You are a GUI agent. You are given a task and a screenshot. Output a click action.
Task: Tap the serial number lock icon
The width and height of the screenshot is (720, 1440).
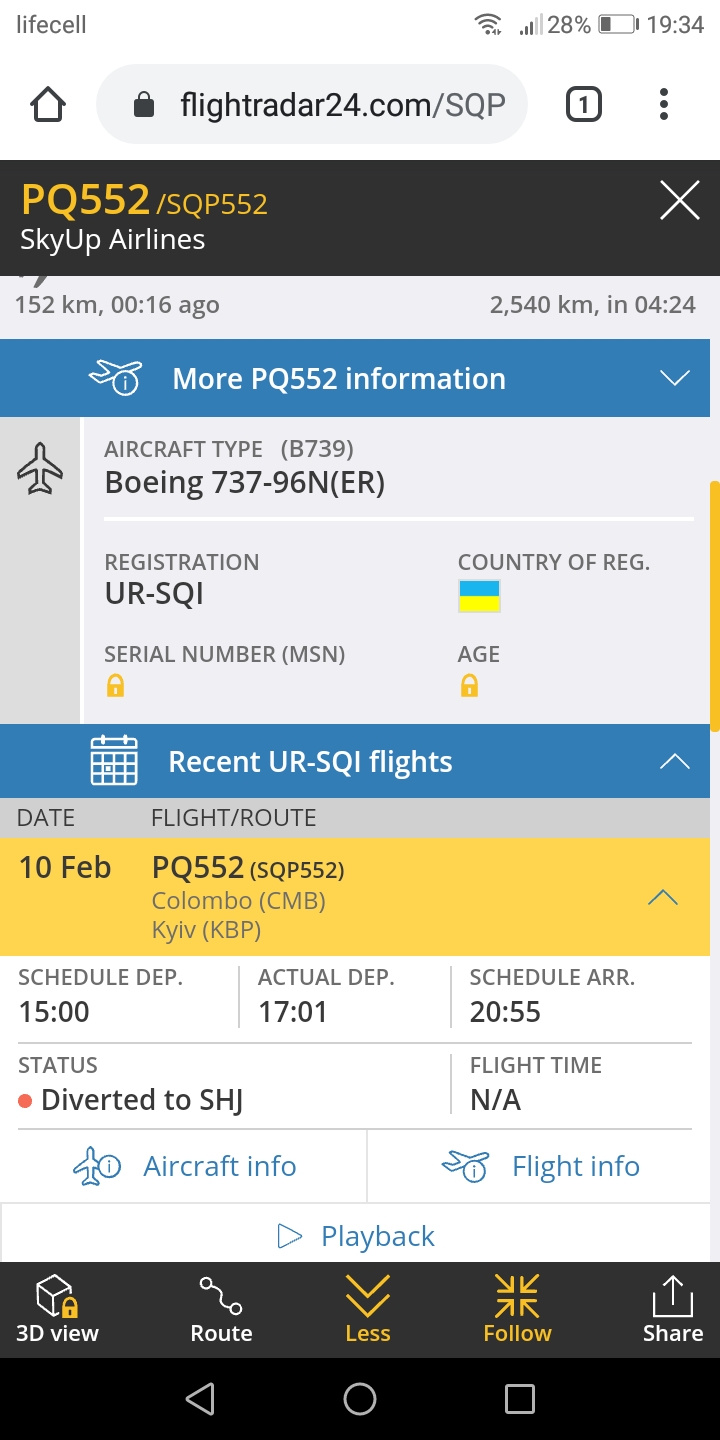pyautogui.click(x=116, y=686)
